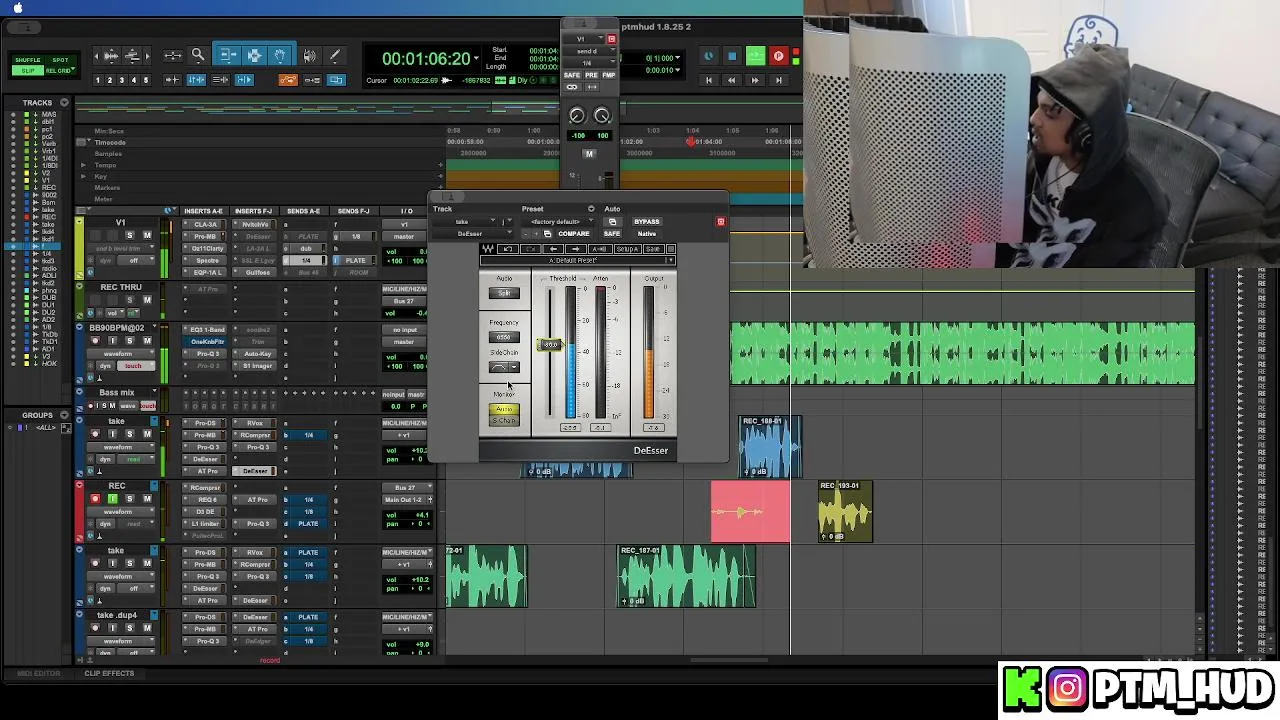
Task: Click the Setup A button in DeEsser
Action: click(628, 249)
